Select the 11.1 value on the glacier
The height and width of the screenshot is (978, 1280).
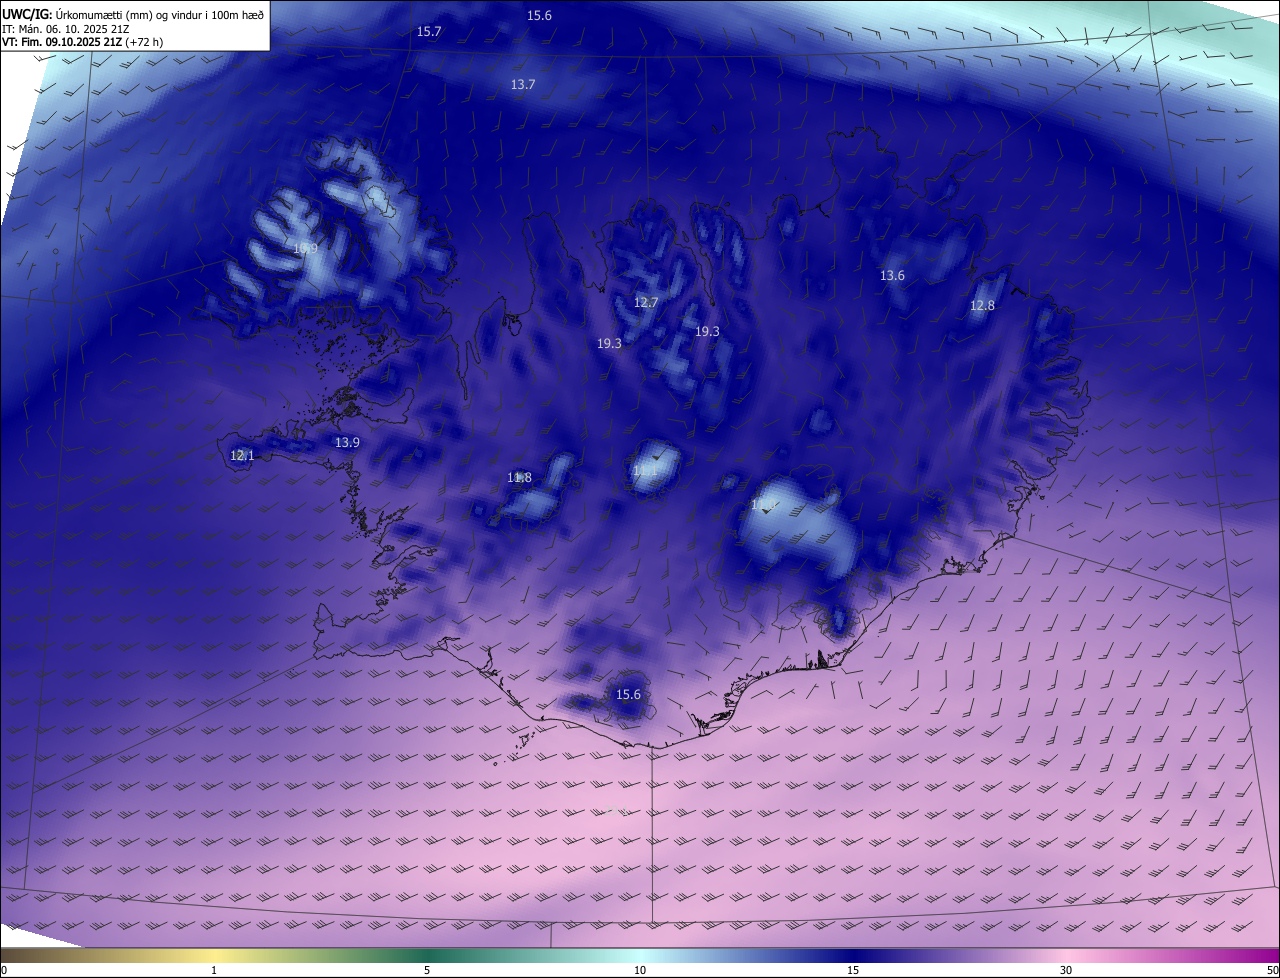coord(645,470)
